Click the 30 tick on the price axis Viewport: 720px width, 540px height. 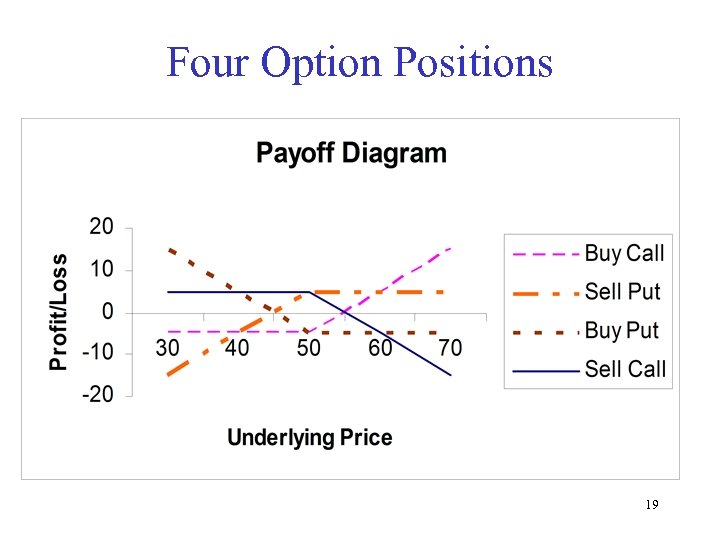pos(167,348)
